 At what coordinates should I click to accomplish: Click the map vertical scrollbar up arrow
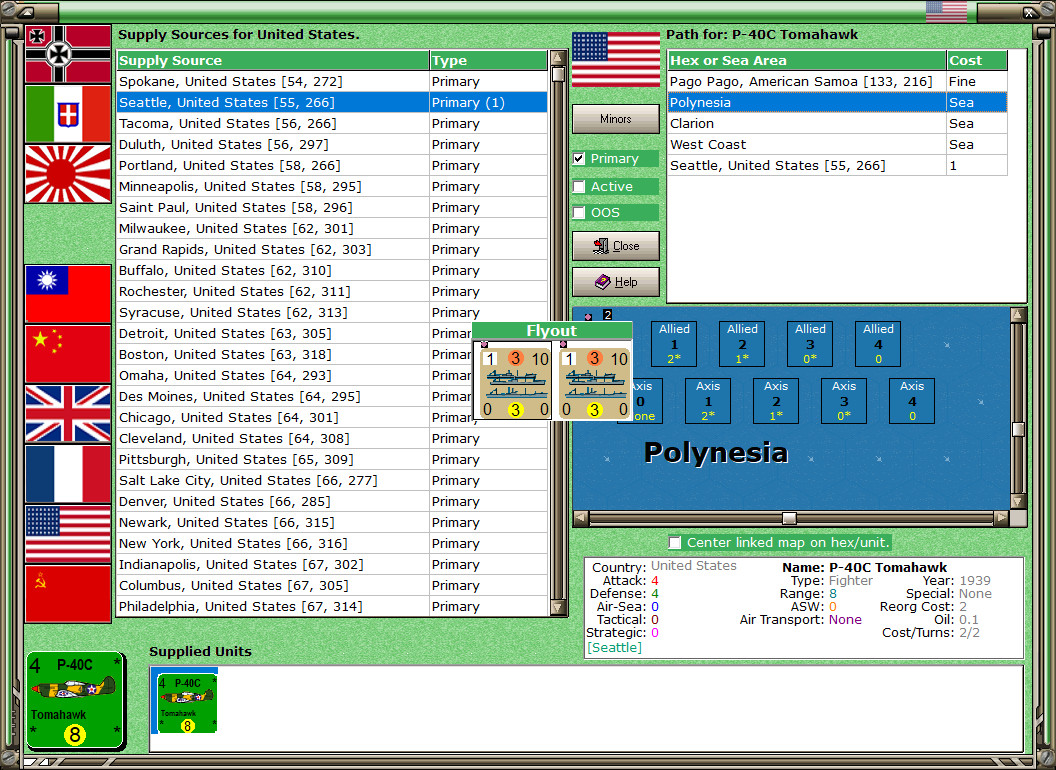(1018, 315)
